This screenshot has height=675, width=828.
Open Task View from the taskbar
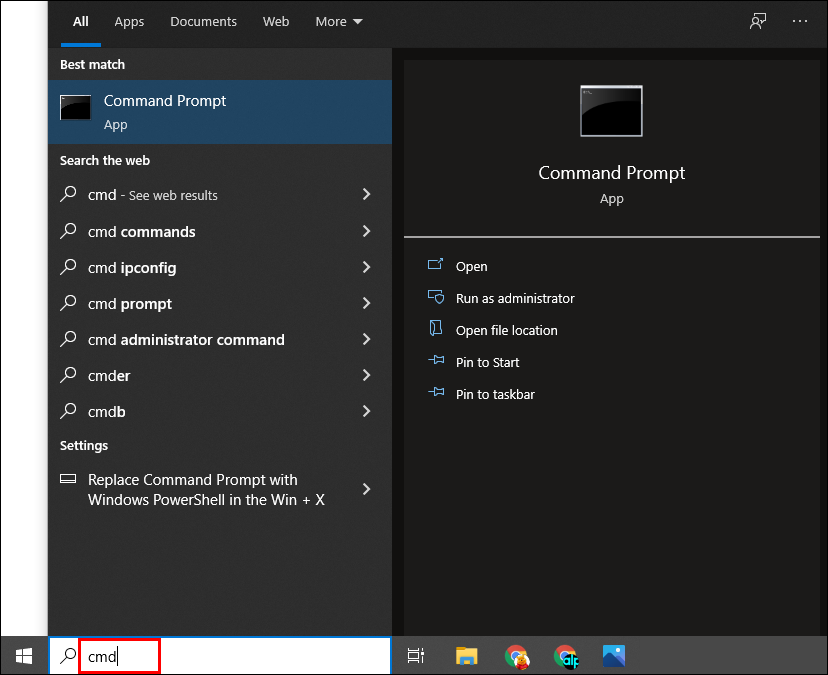(x=415, y=656)
